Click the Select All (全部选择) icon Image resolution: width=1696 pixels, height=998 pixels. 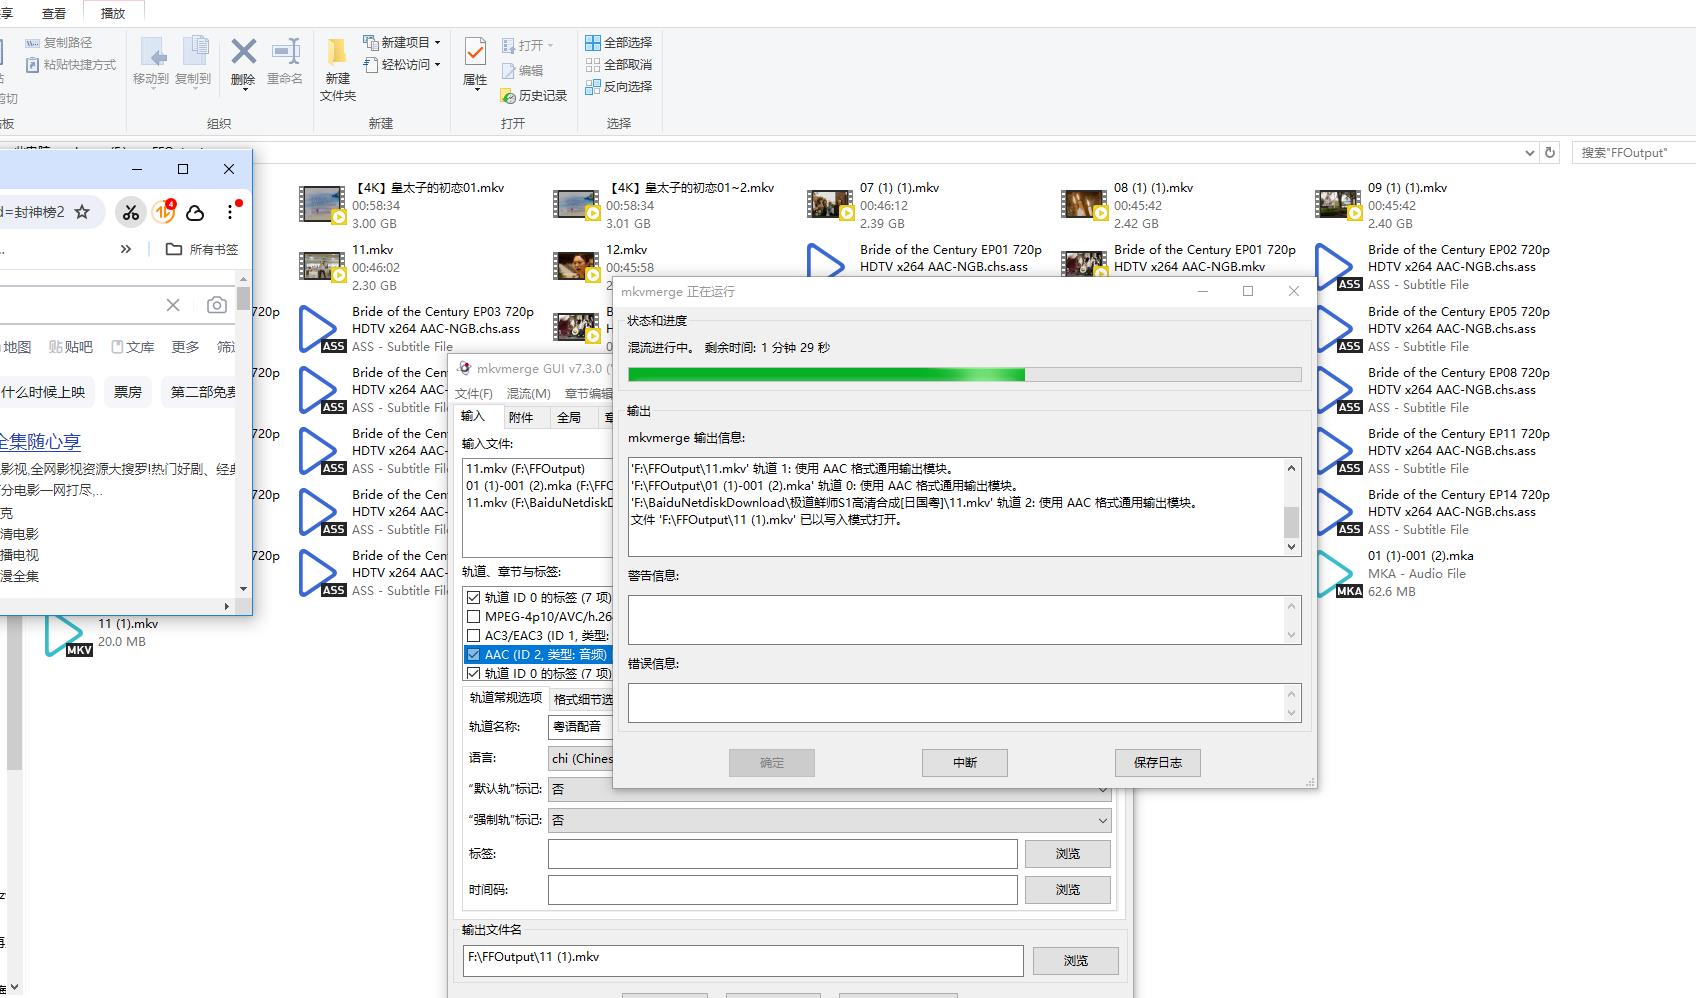coord(618,43)
